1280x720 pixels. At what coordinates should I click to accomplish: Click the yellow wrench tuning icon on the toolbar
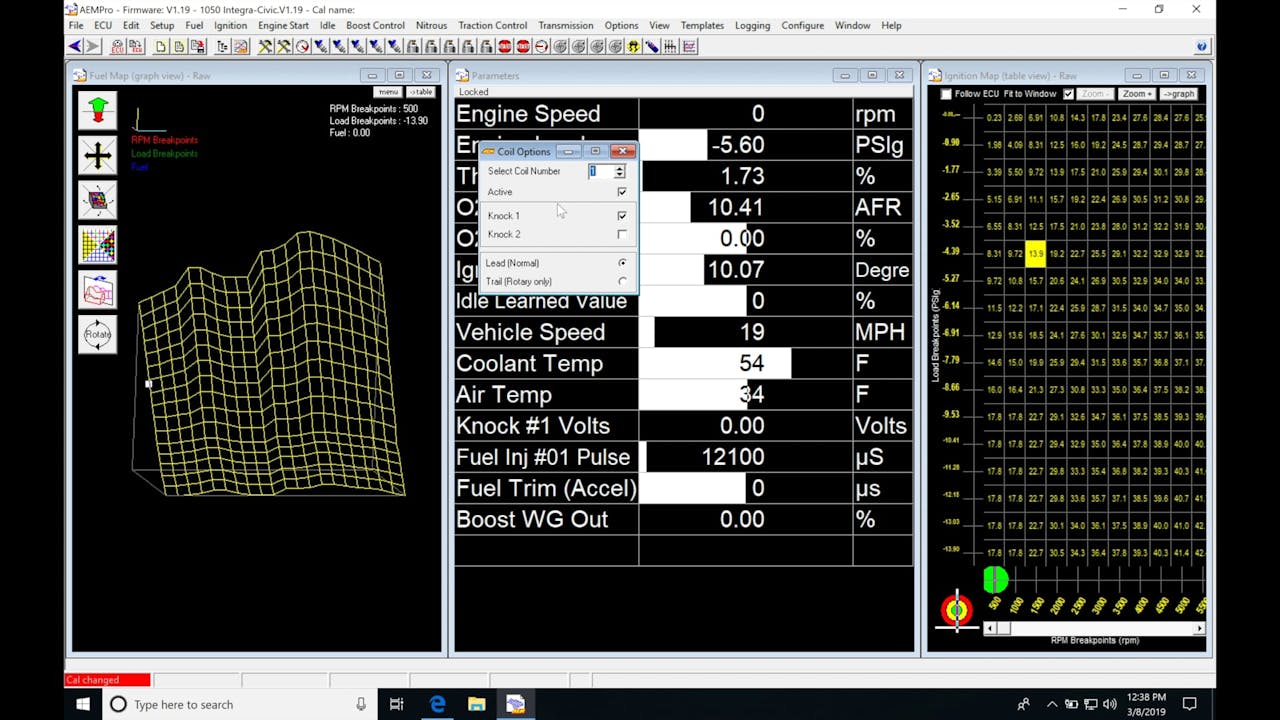(265, 46)
